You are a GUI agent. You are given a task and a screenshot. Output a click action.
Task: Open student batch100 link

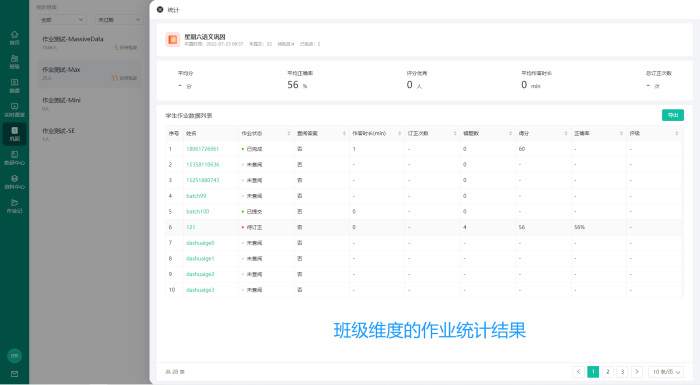point(197,211)
